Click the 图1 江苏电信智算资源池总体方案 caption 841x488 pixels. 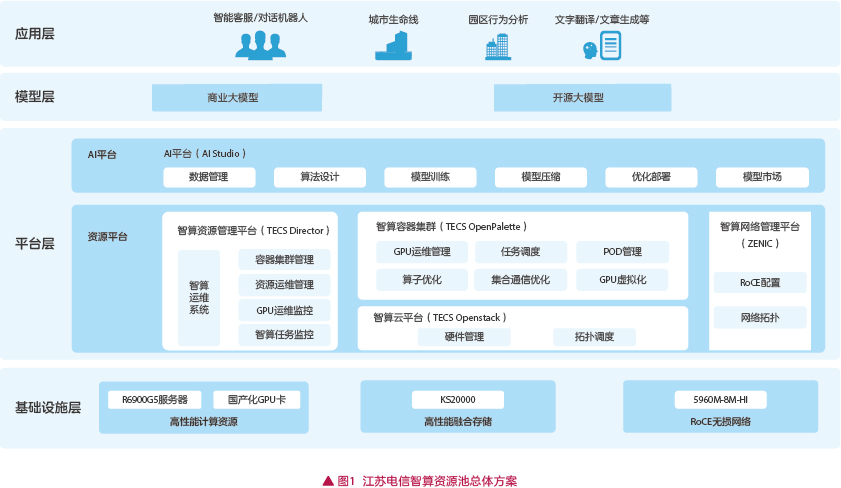coord(420,481)
